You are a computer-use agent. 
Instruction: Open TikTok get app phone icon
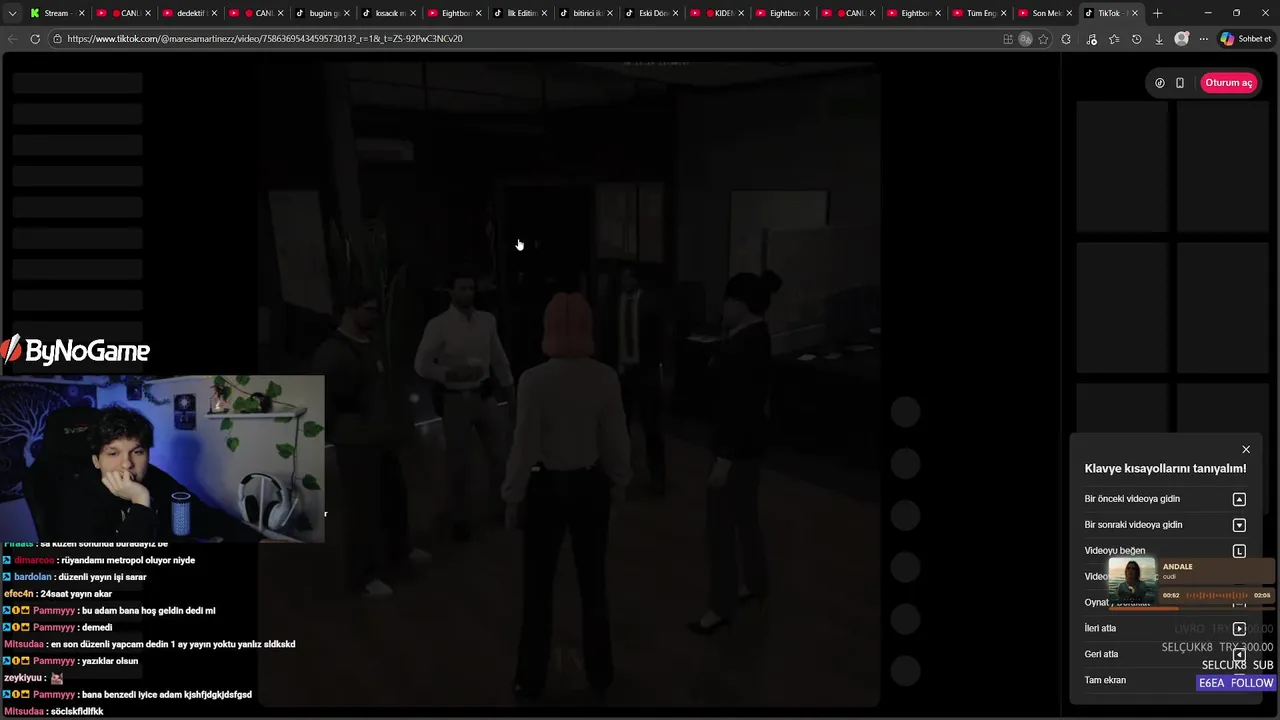click(x=1180, y=83)
